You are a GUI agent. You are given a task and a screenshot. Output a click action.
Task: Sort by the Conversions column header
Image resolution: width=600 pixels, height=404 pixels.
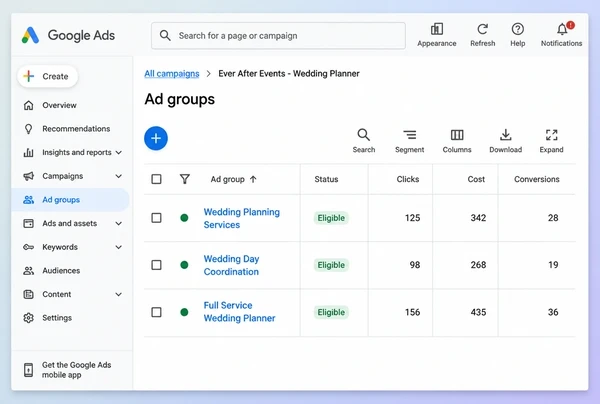pos(536,179)
